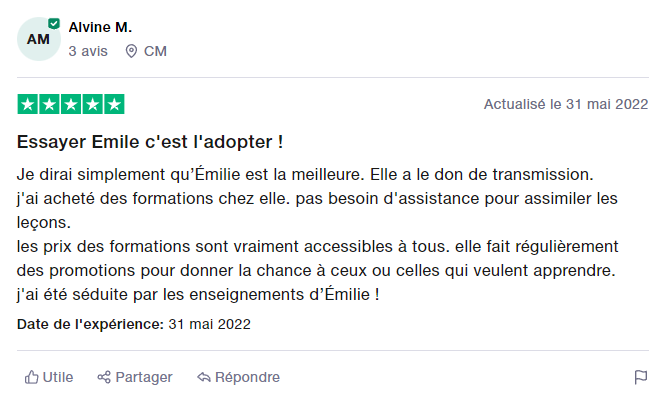Click the first green rating star
Viewport: 665px width, 401px height.
[28, 104]
